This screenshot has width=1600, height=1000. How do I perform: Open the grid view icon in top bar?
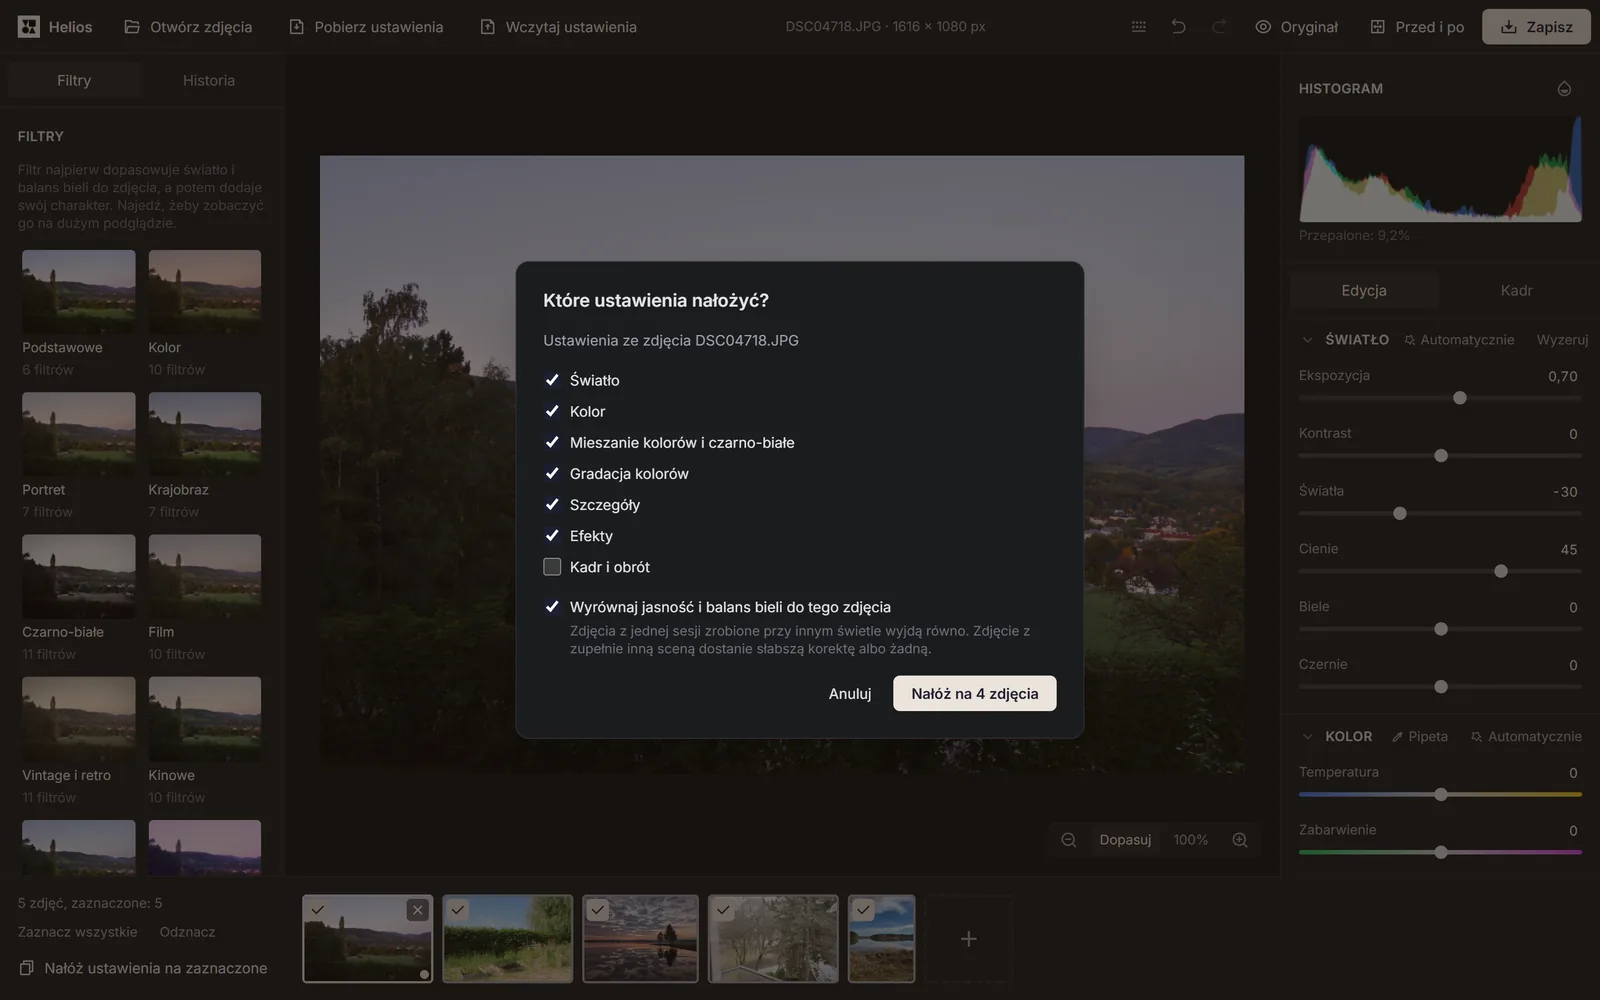pyautogui.click(x=1138, y=27)
